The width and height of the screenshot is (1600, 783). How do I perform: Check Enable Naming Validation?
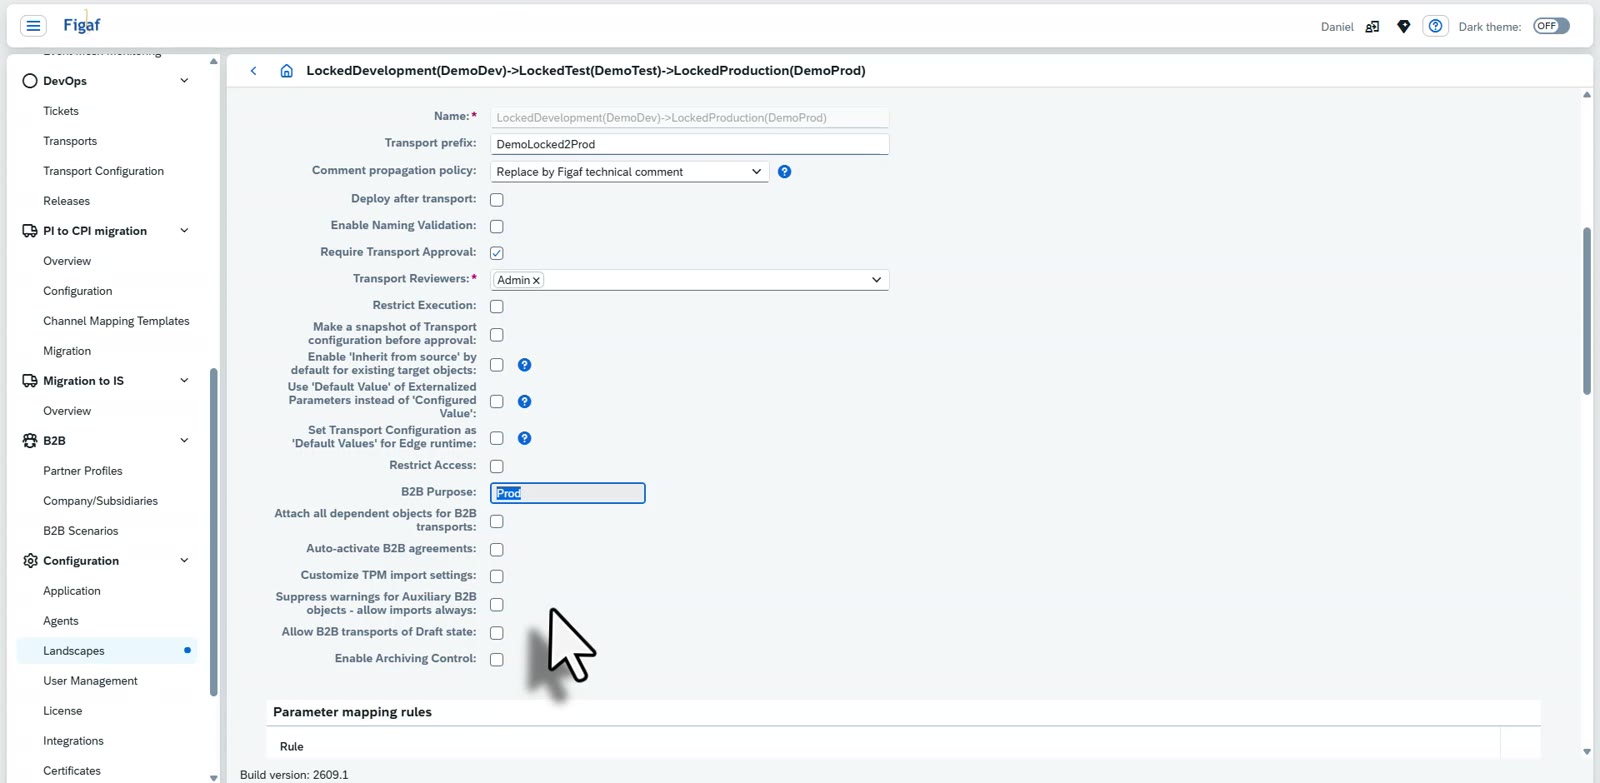[x=497, y=227]
